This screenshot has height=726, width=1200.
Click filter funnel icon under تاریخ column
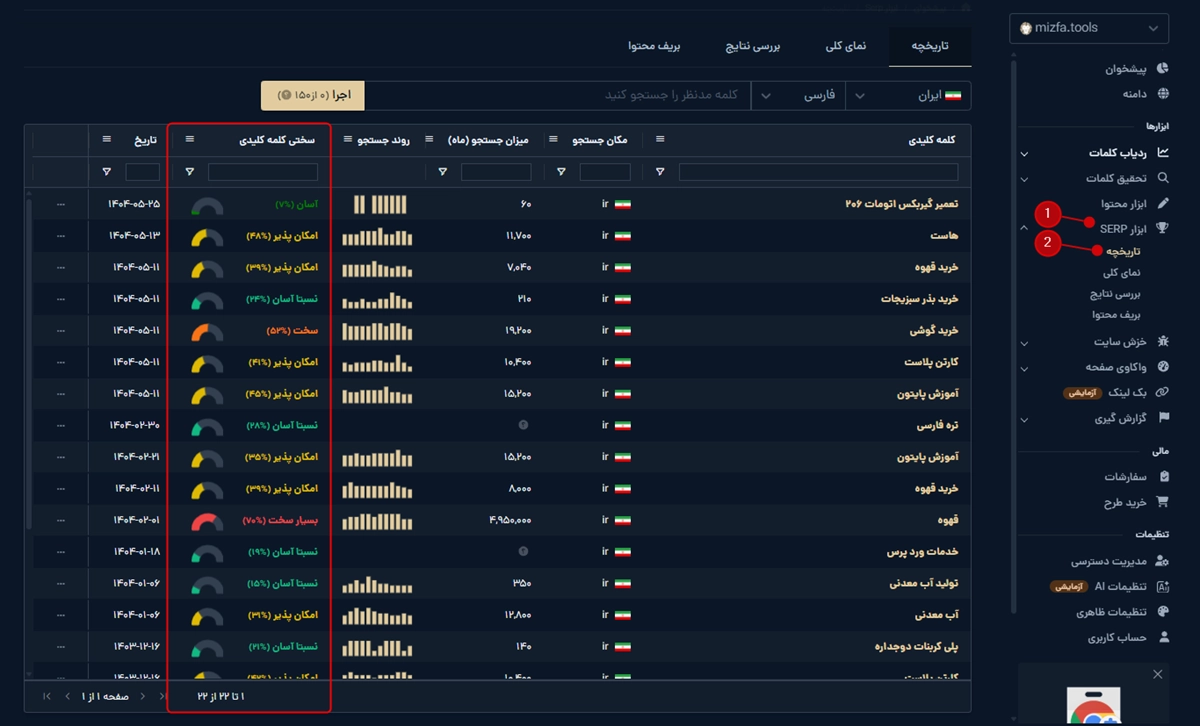pyautogui.click(x=107, y=172)
